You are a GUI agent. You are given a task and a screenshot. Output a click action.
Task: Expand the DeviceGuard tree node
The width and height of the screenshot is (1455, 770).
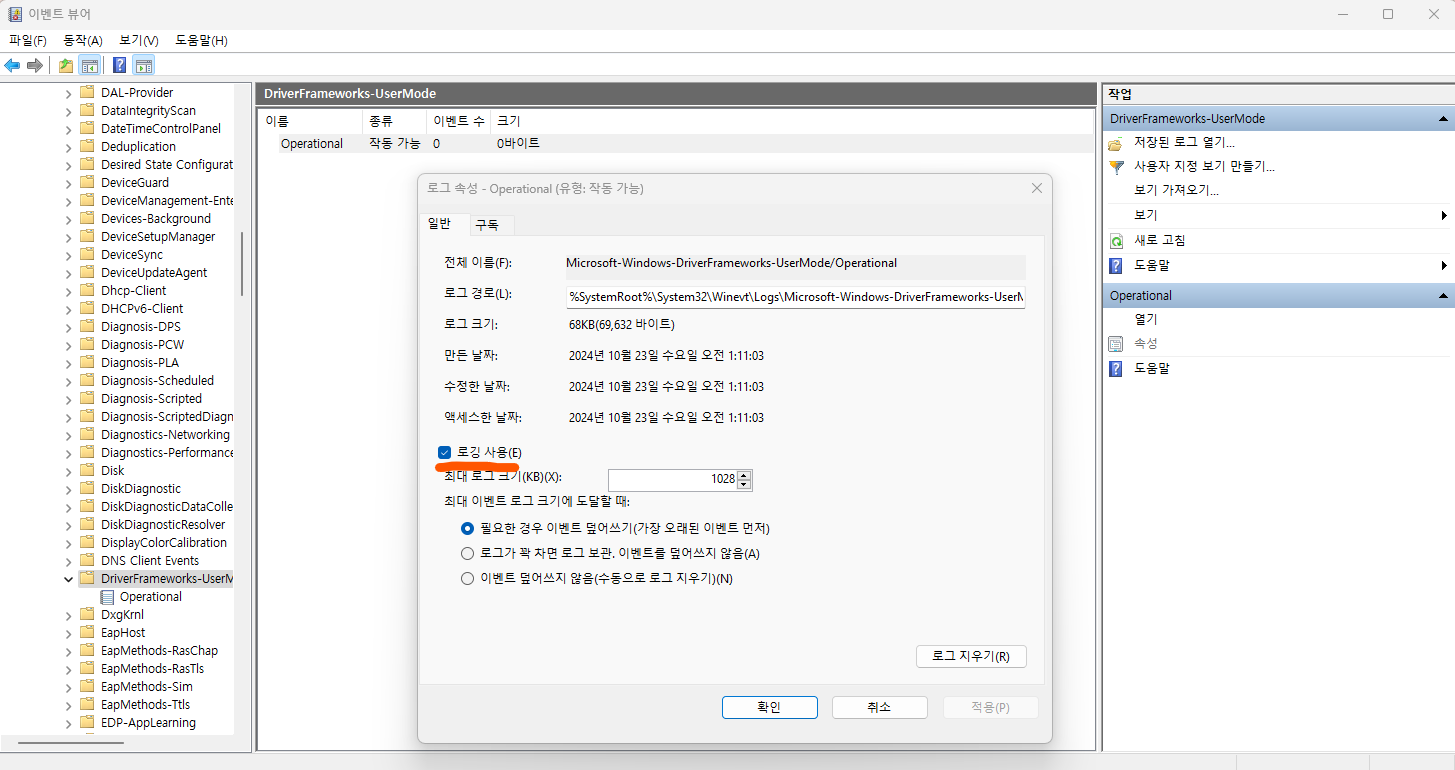pos(68,183)
